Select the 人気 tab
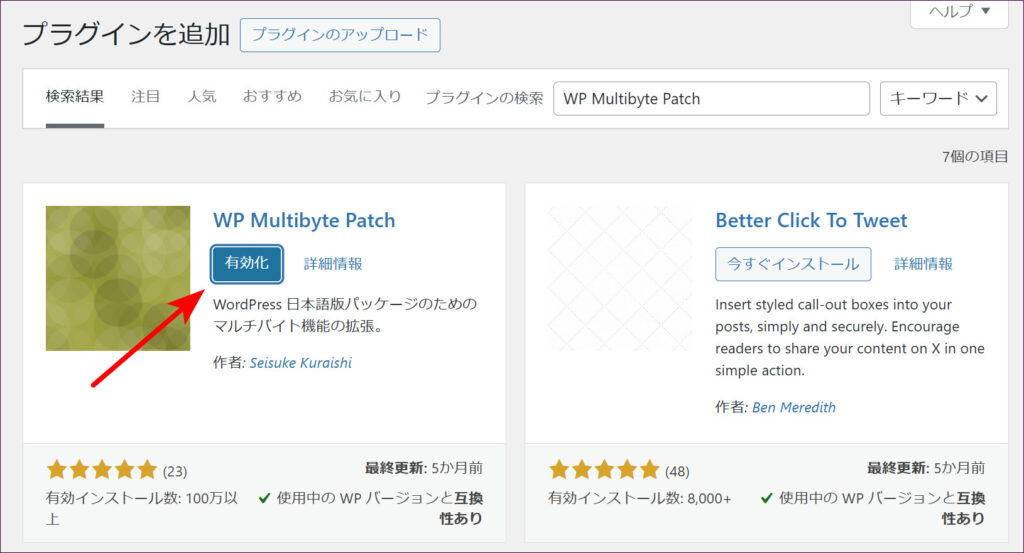The width and height of the screenshot is (1024, 553). pos(202,97)
